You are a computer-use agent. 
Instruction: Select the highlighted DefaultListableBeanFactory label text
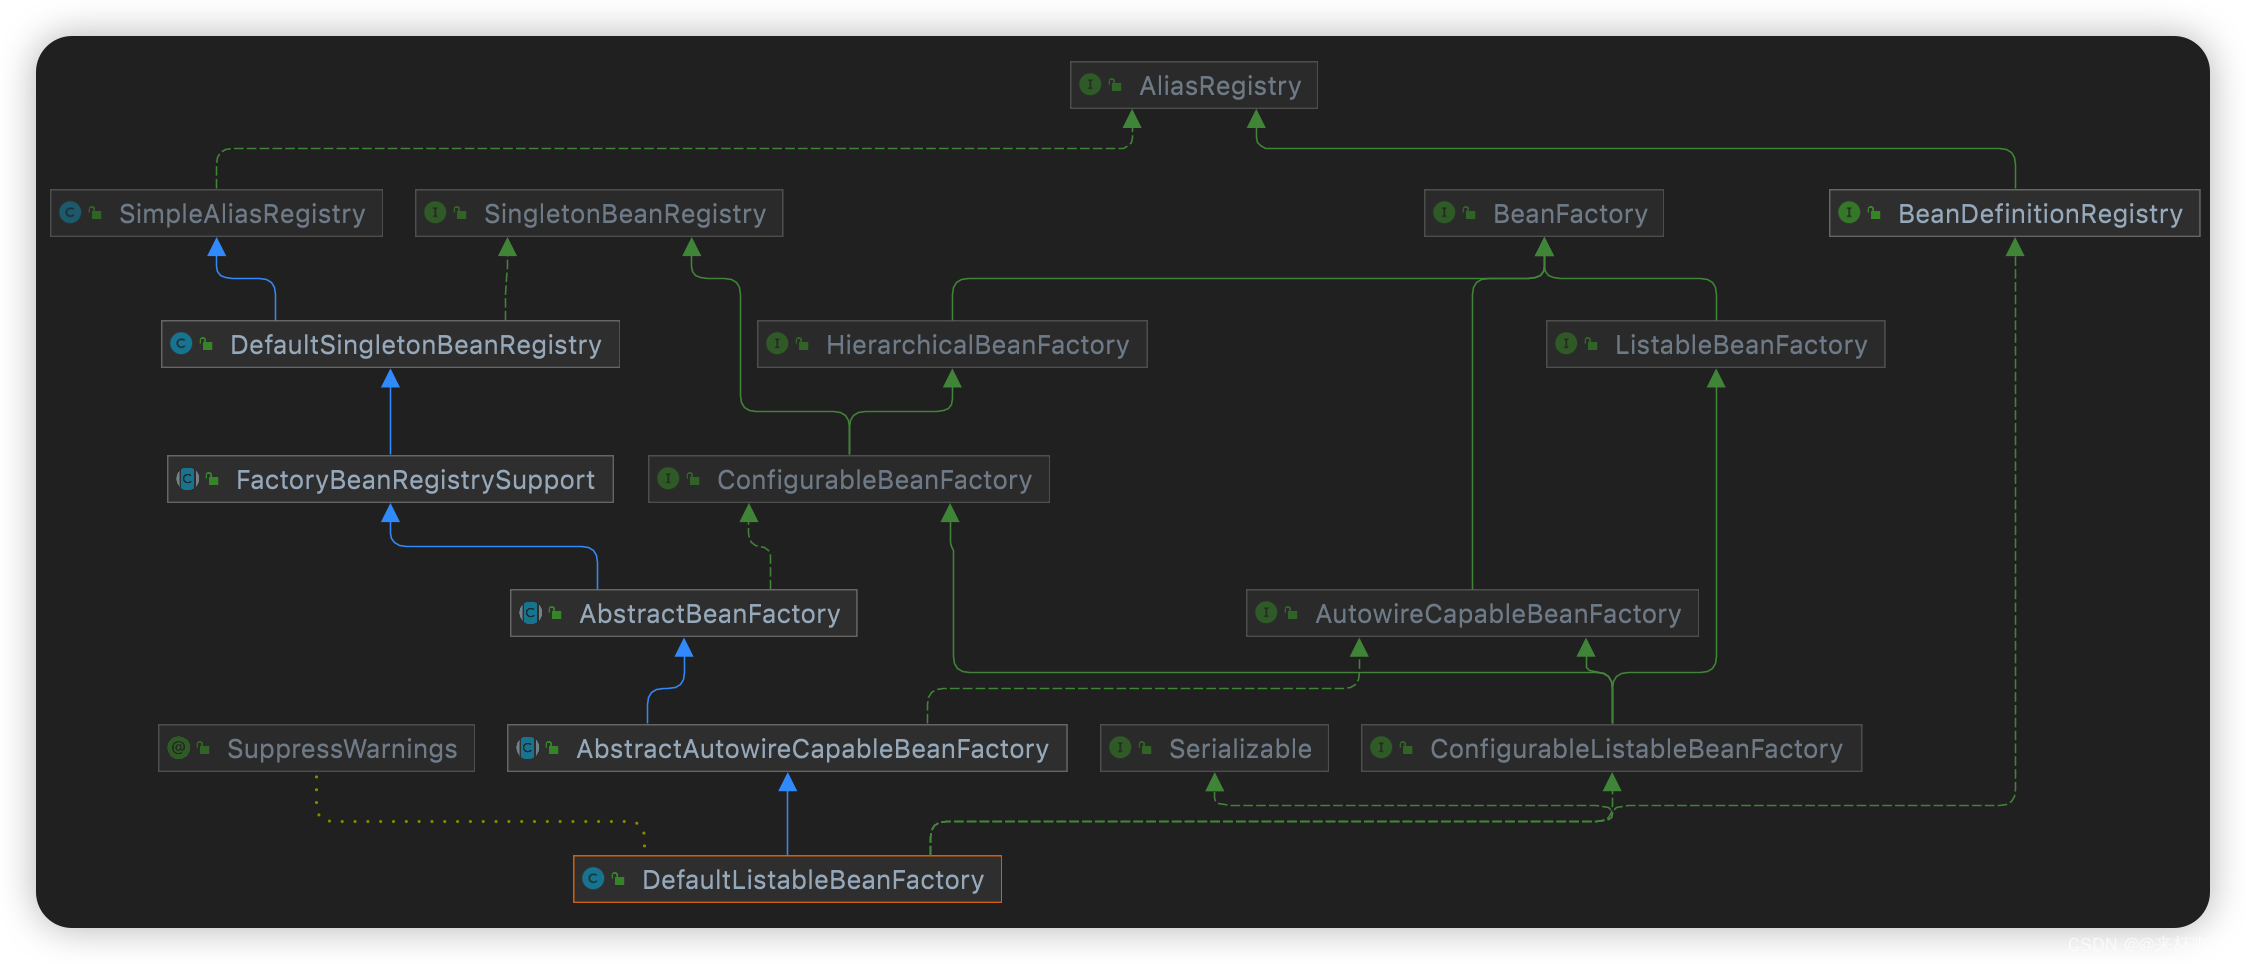[813, 880]
